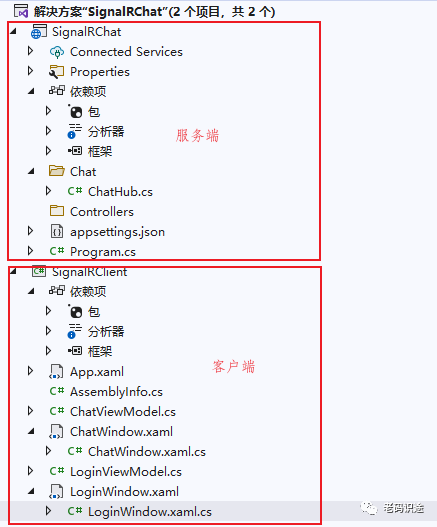
Task: Click the 依赖项 icon under SignalRChat project
Action: coord(57,91)
